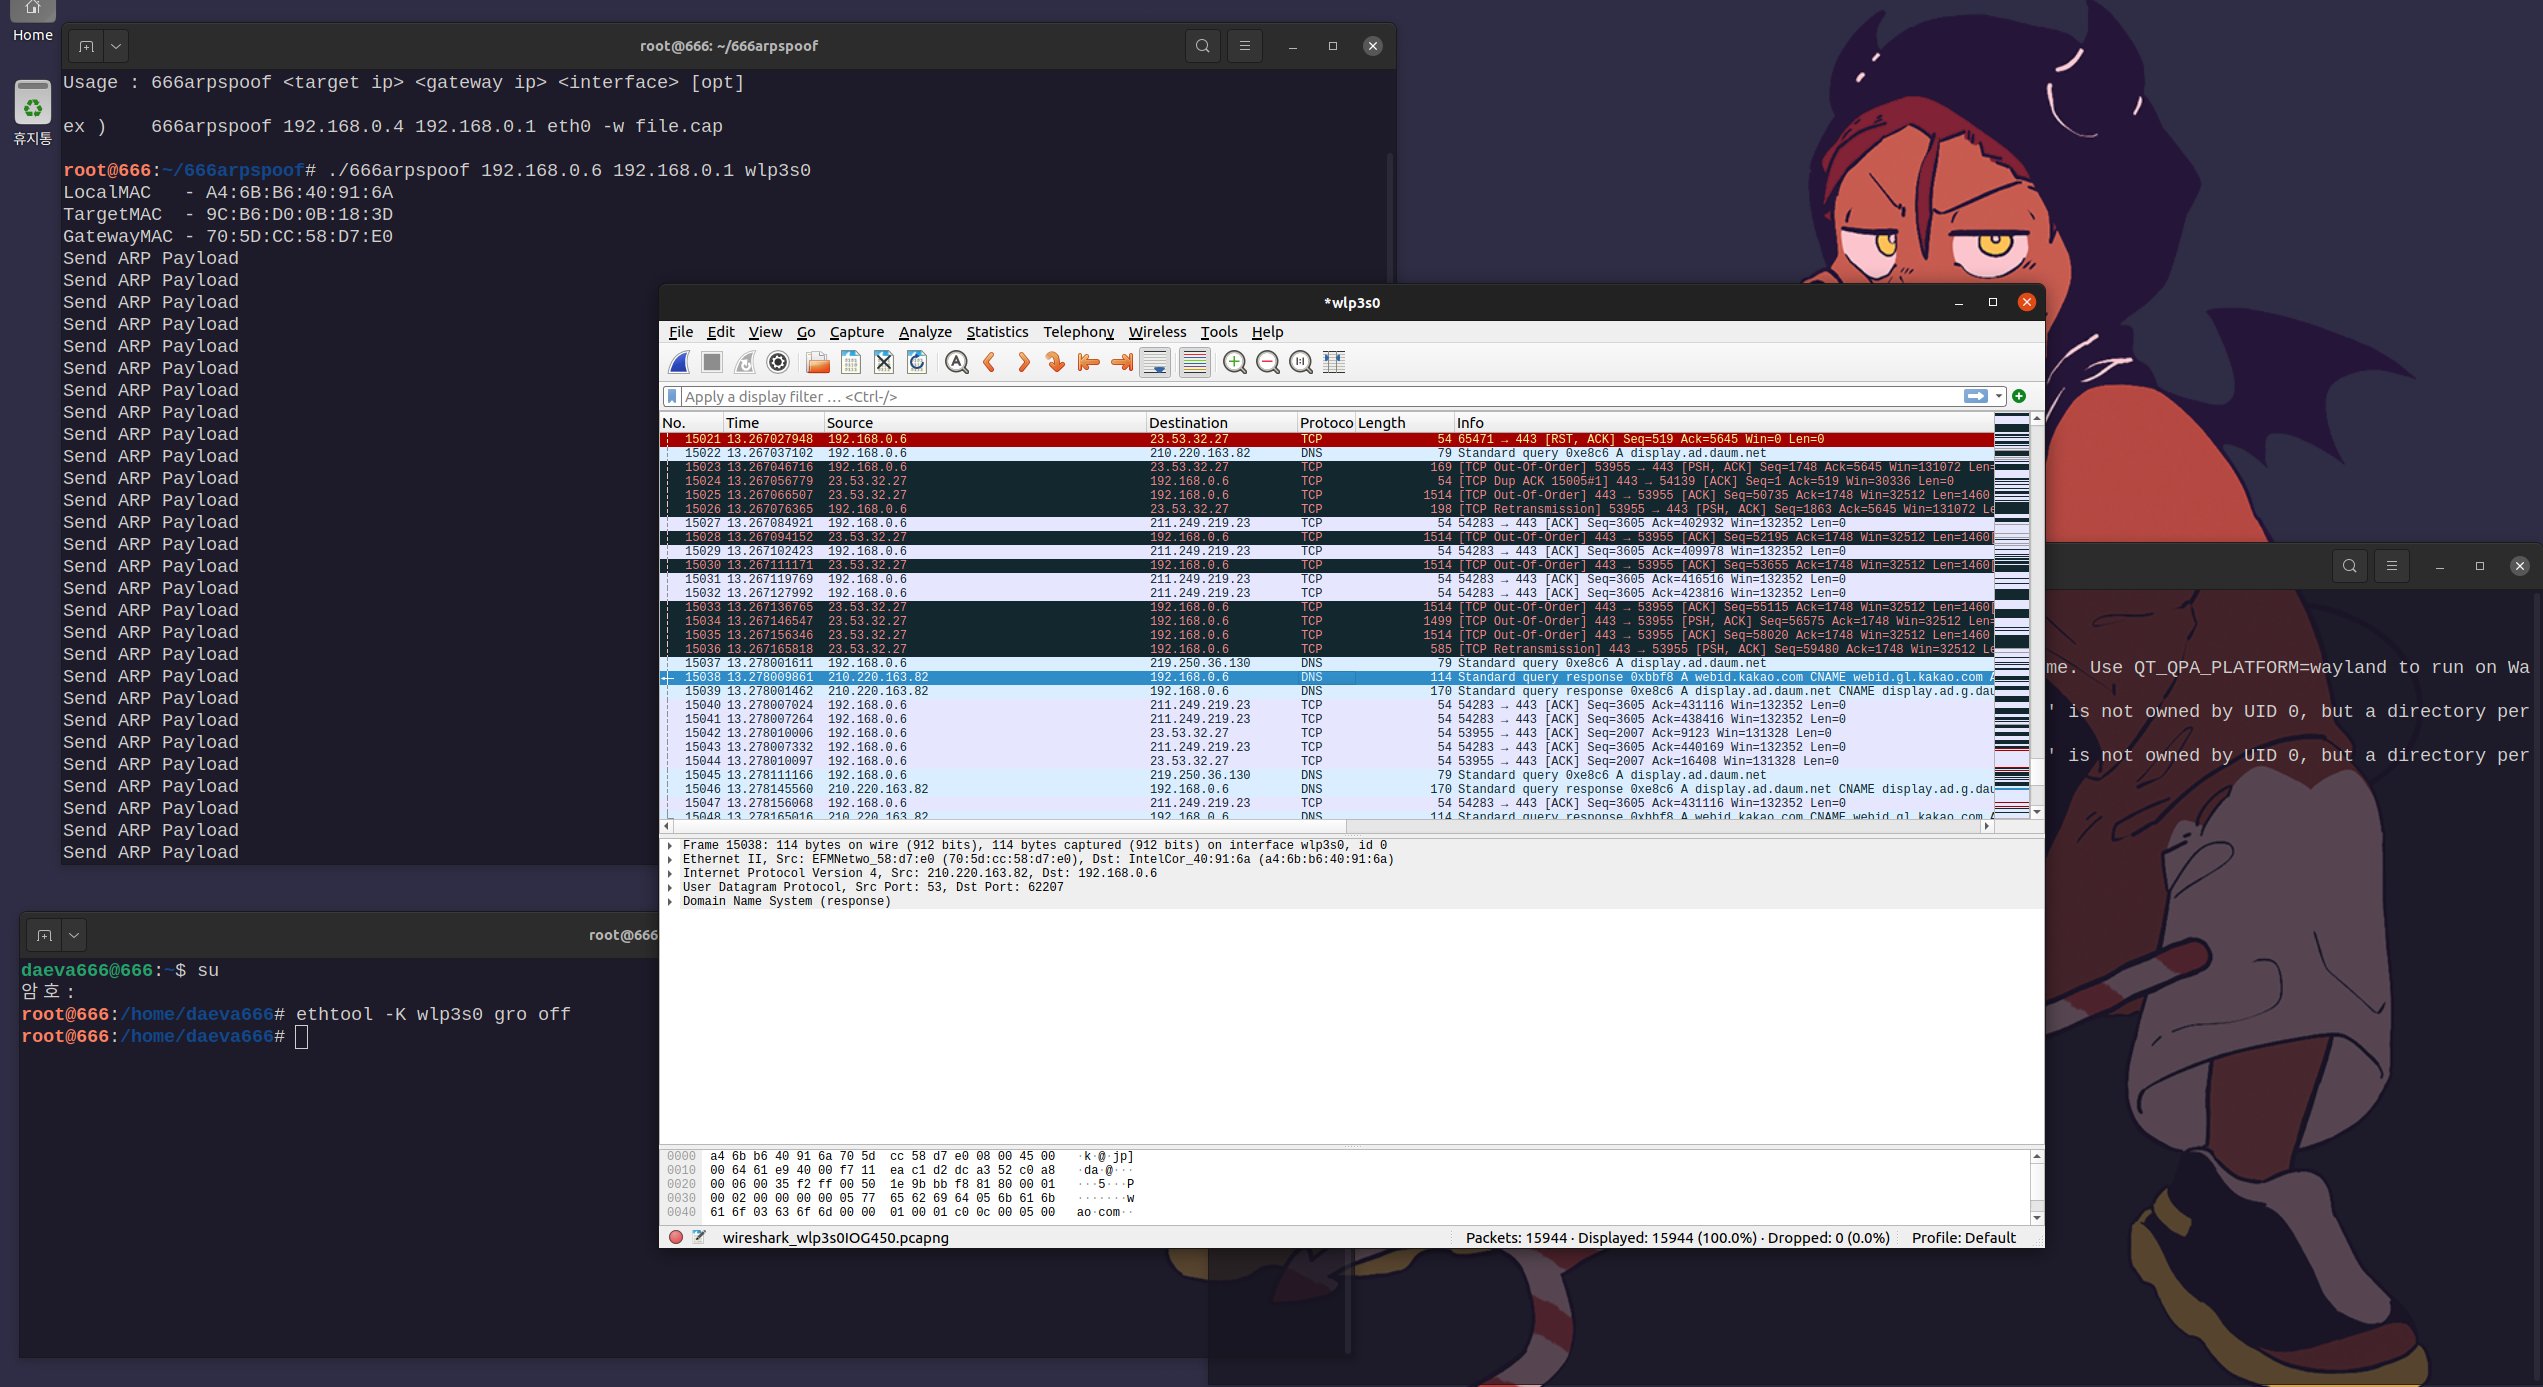Open capture options gear icon

[778, 363]
